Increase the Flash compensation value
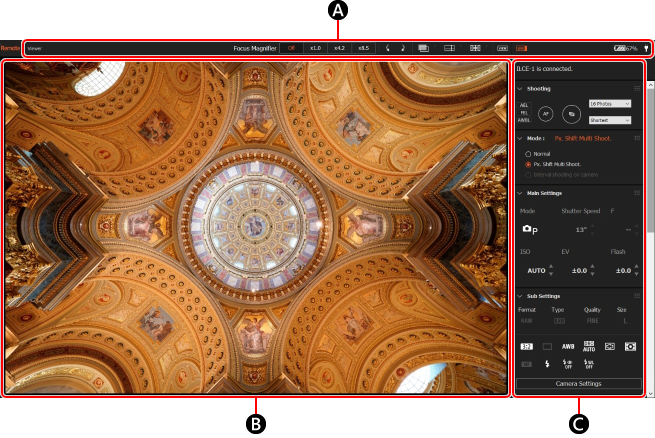 (636, 266)
